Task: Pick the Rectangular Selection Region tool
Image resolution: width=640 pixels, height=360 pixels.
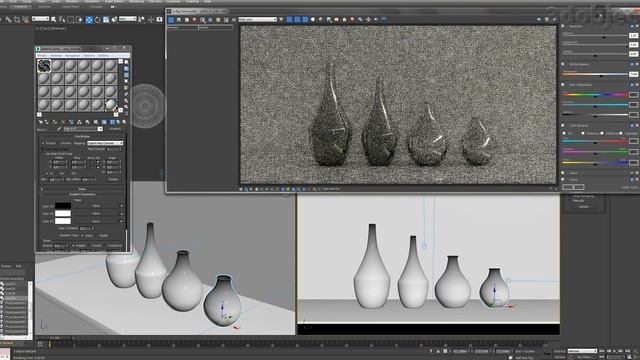Action: tap(71, 19)
